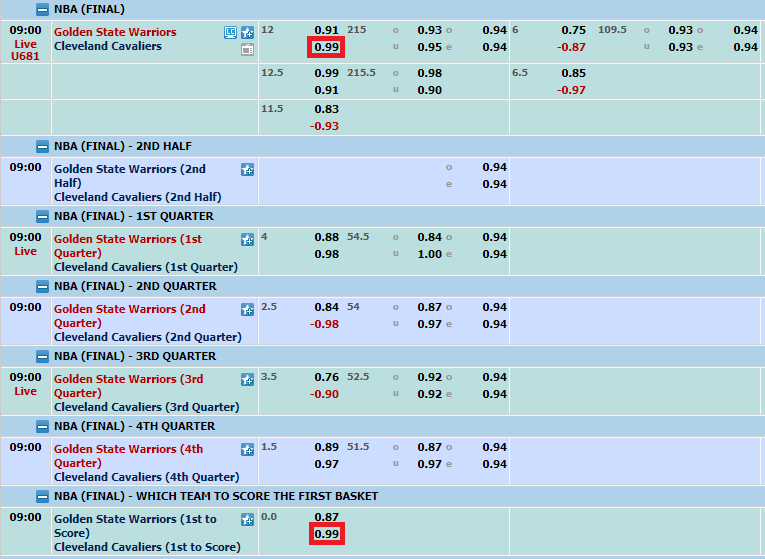Open the TV stream icon beside Cleveland Cavaliers

tap(247, 49)
